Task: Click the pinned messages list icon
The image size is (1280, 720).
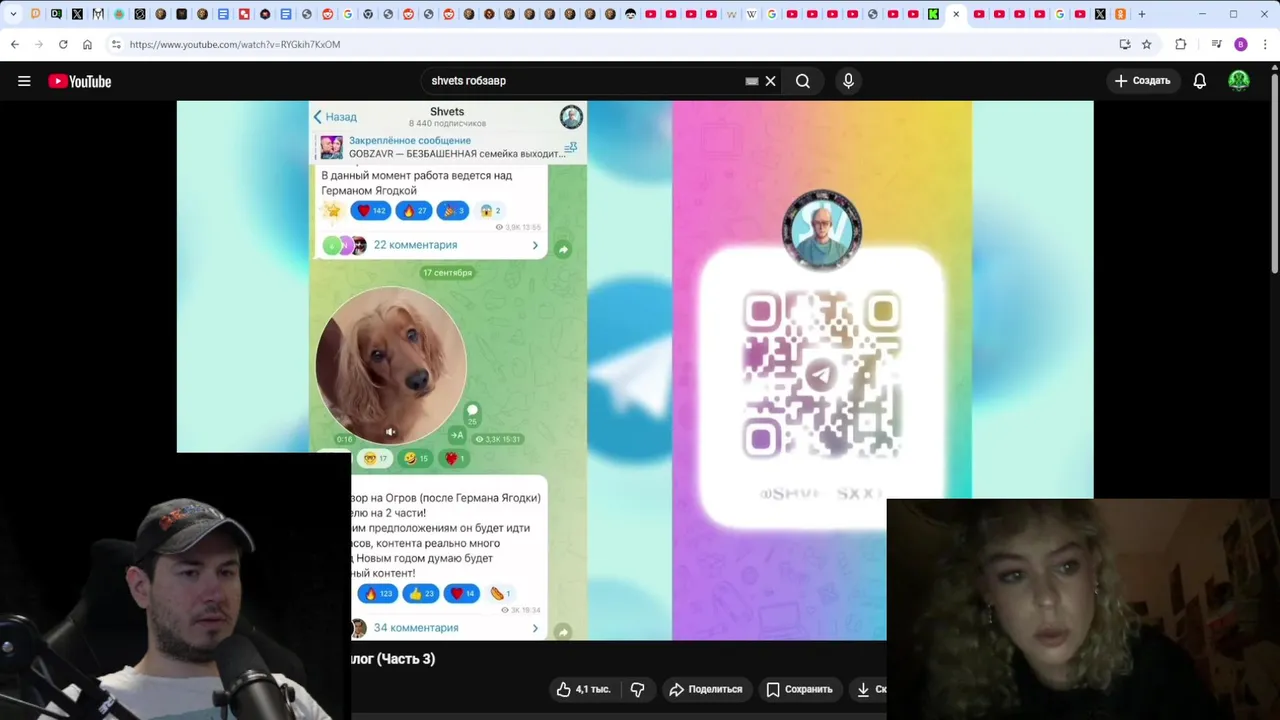Action: point(571,148)
